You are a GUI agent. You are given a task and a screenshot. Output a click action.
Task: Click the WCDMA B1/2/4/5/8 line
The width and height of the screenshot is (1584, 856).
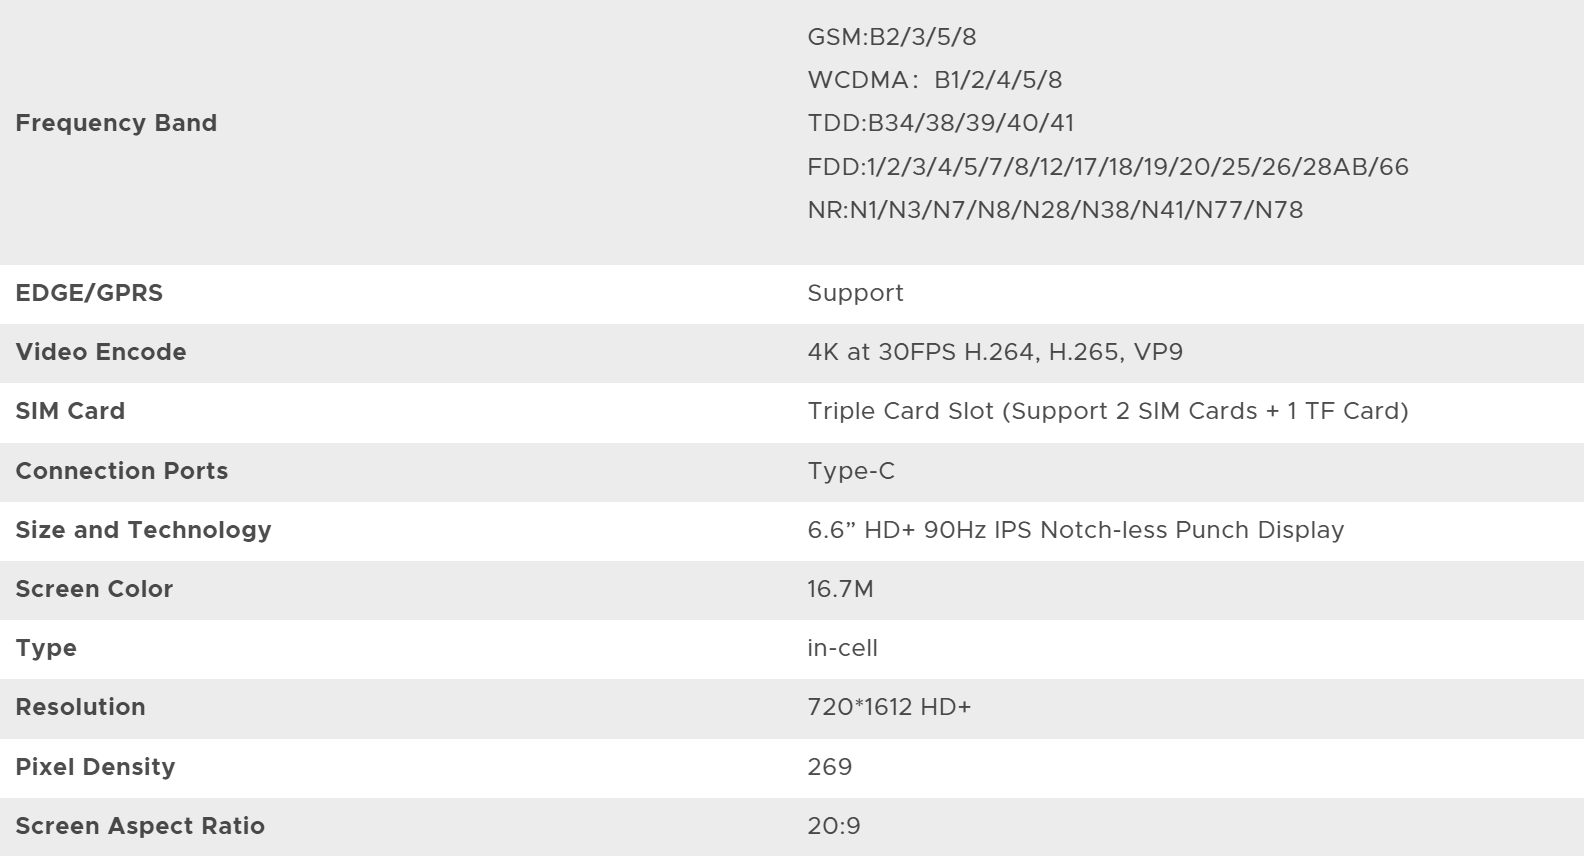pyautogui.click(x=934, y=80)
